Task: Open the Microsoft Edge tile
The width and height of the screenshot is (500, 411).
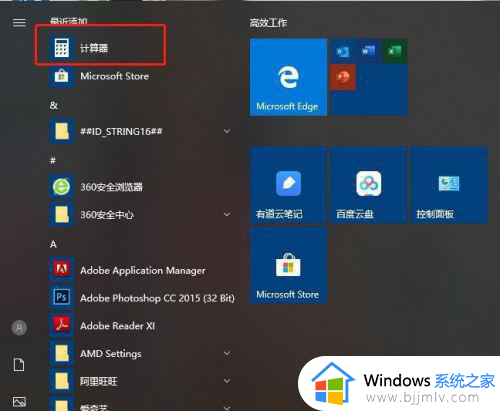Action: [288, 77]
